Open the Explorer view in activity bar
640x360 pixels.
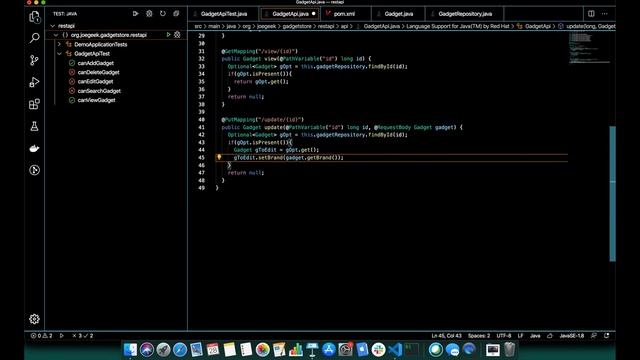tap(34, 17)
